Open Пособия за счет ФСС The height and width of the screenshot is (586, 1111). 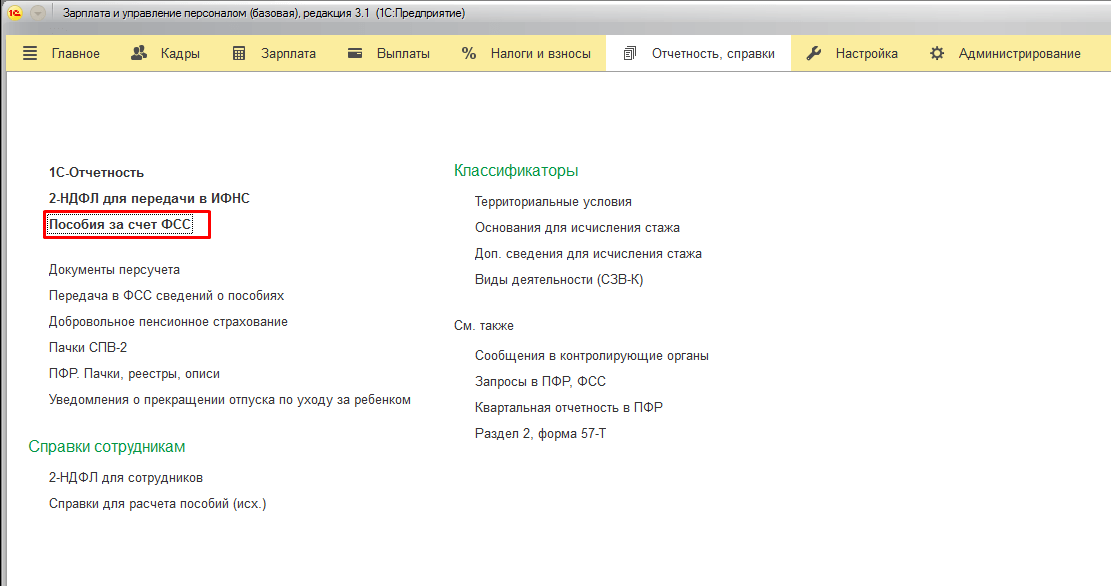pyautogui.click(x=120, y=225)
